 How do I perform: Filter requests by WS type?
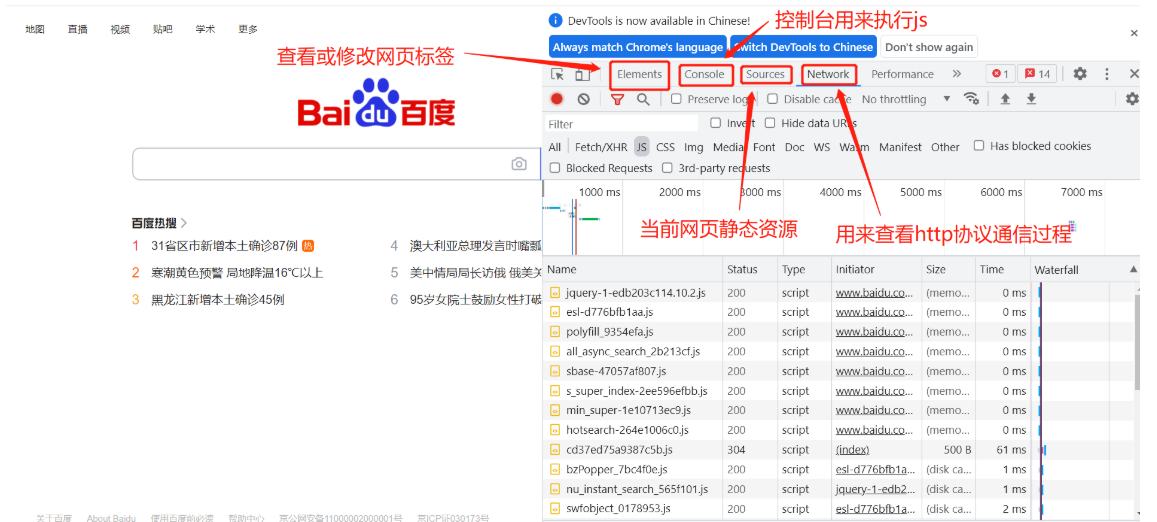(822, 147)
